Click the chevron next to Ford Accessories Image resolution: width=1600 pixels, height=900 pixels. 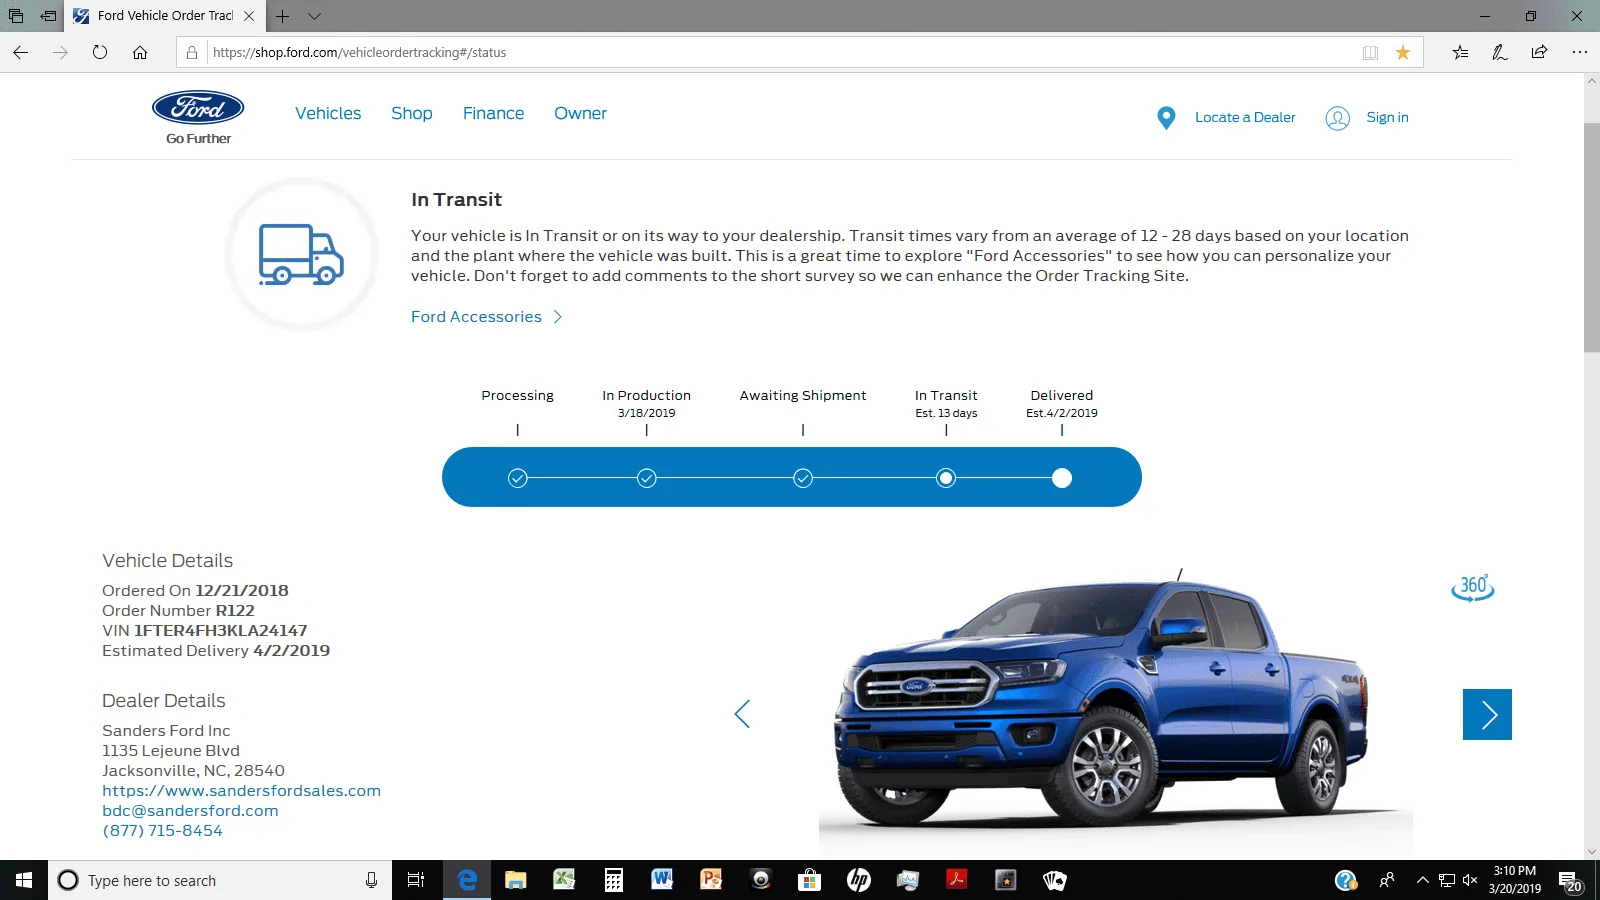point(558,317)
